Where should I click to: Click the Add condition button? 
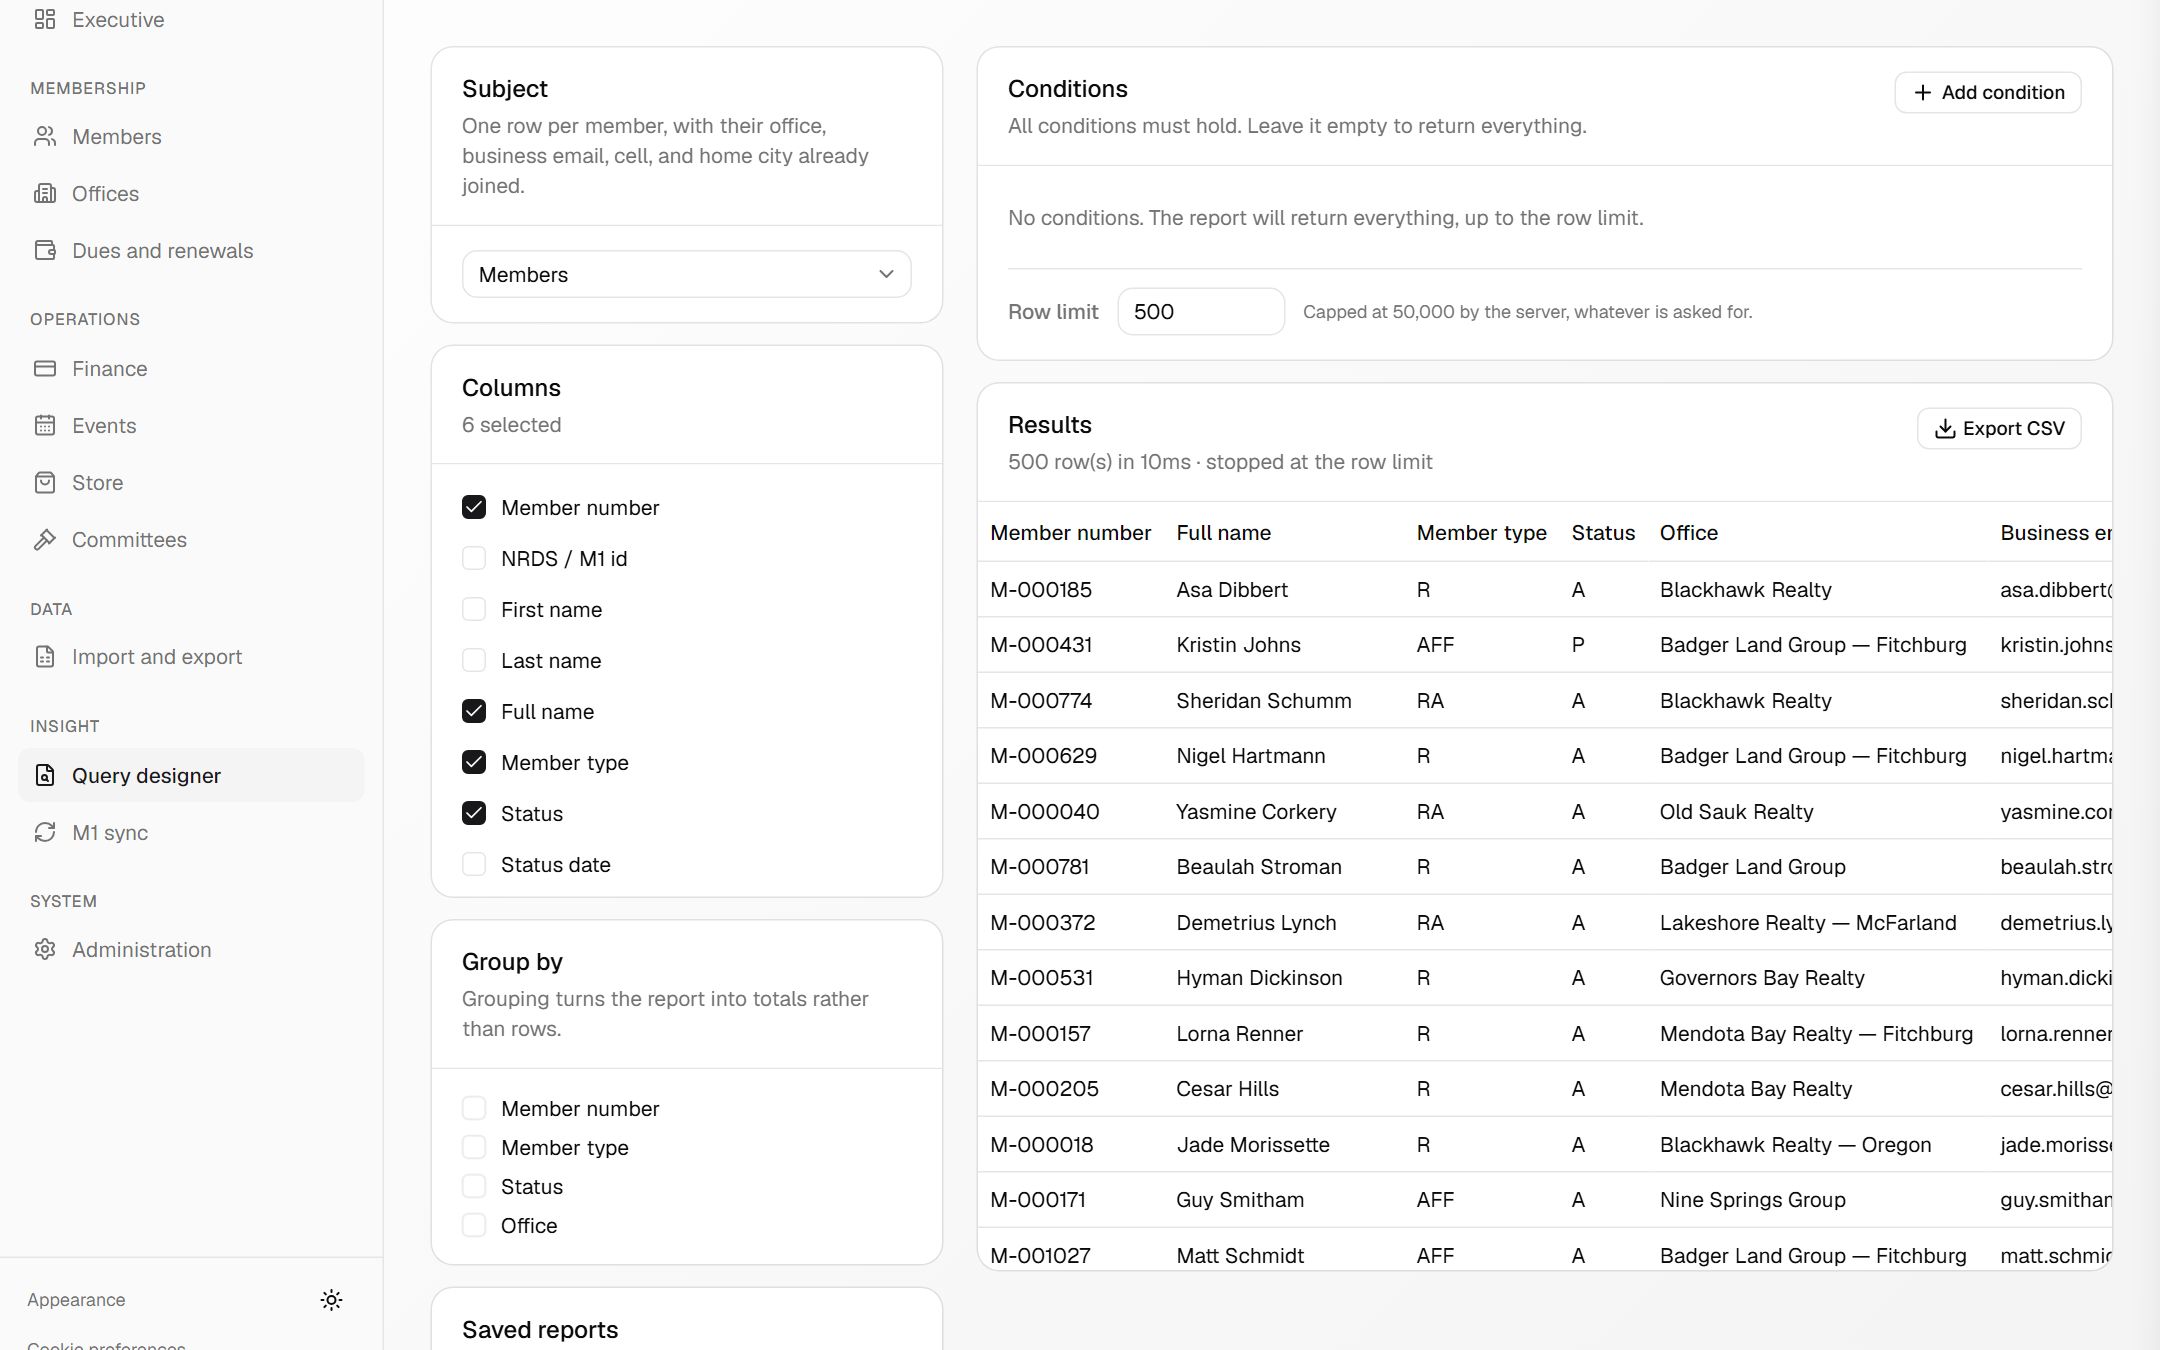(1987, 92)
